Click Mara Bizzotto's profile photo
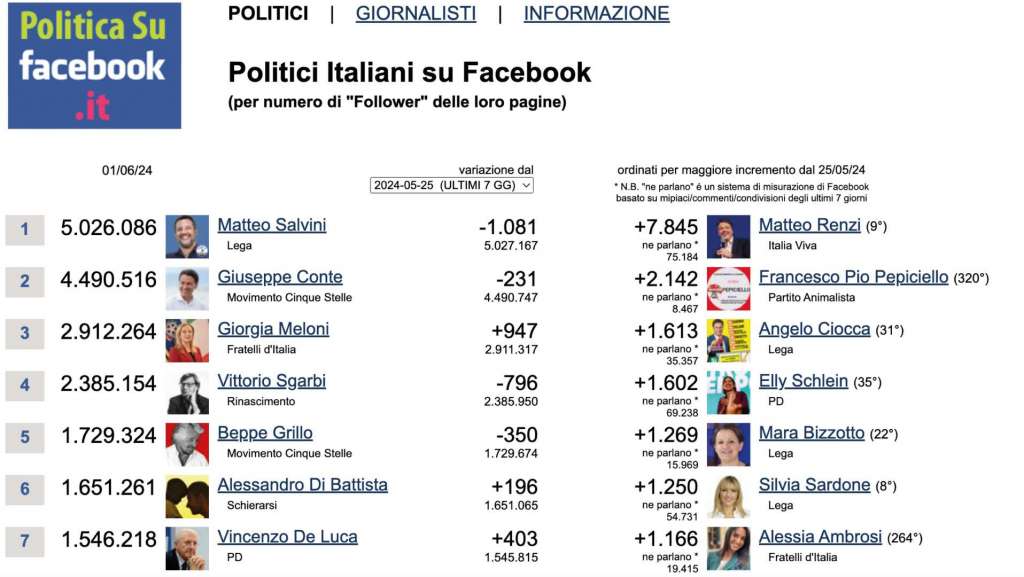Screen dimensions: 1024x577 point(729,444)
